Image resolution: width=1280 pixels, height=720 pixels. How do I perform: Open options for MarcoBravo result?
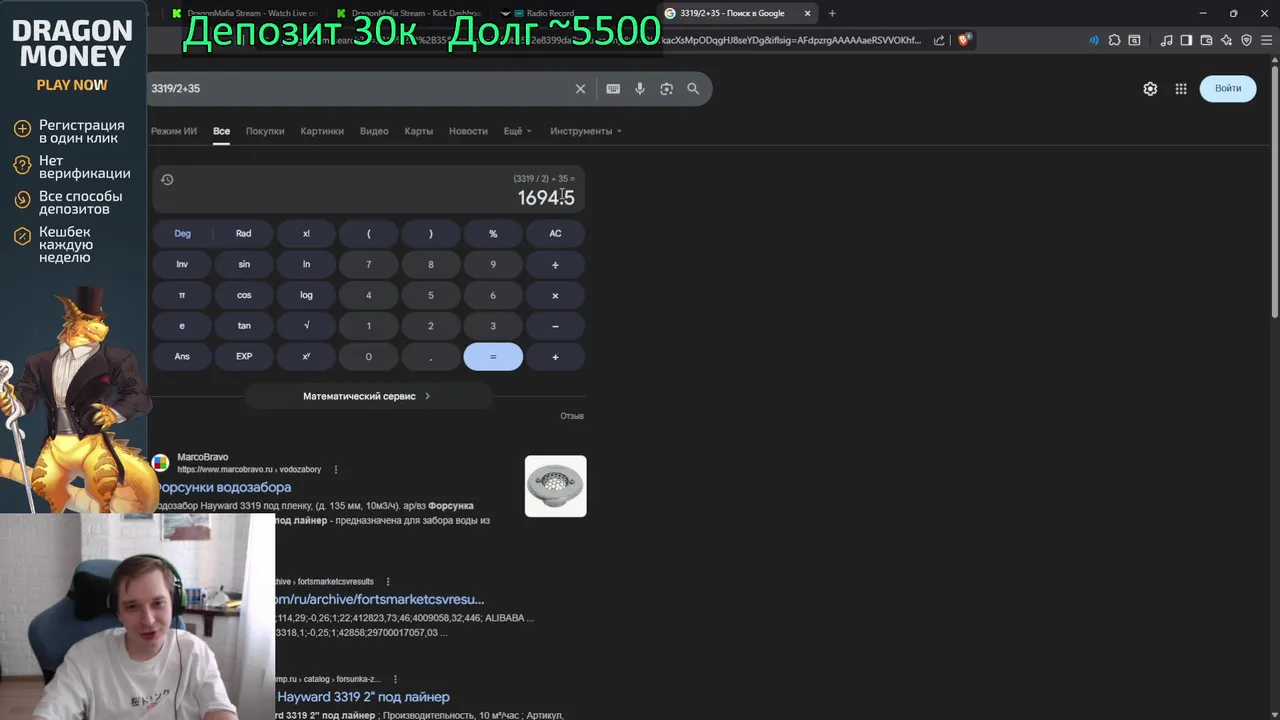[336, 469]
